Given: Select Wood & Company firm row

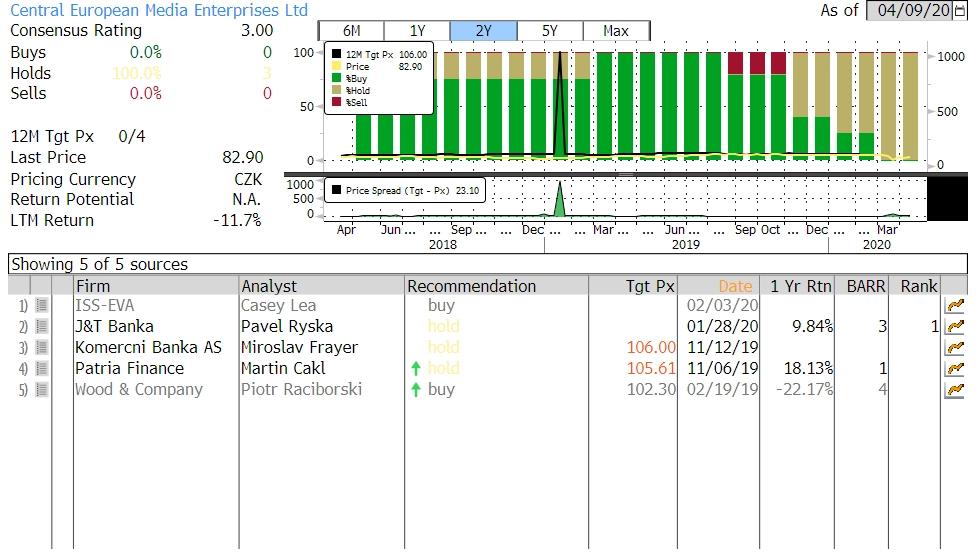Looking at the screenshot, I should pos(139,390).
